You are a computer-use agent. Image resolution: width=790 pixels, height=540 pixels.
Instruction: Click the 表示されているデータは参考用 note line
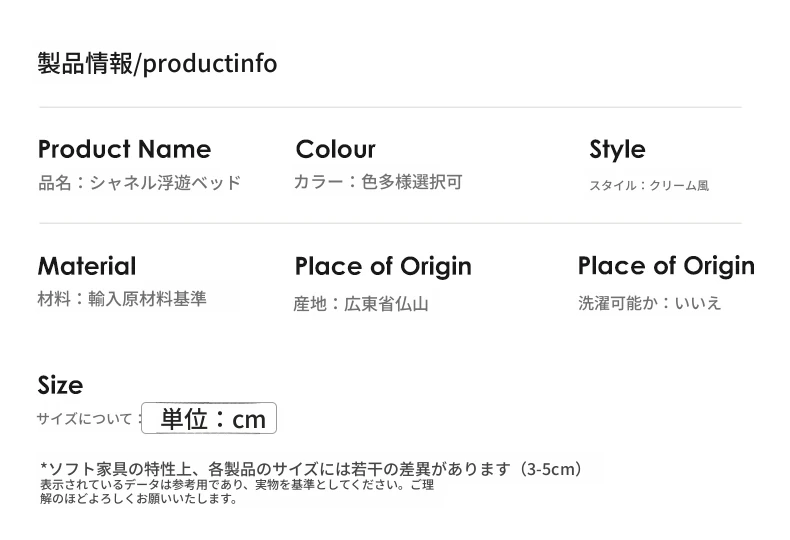236,485
